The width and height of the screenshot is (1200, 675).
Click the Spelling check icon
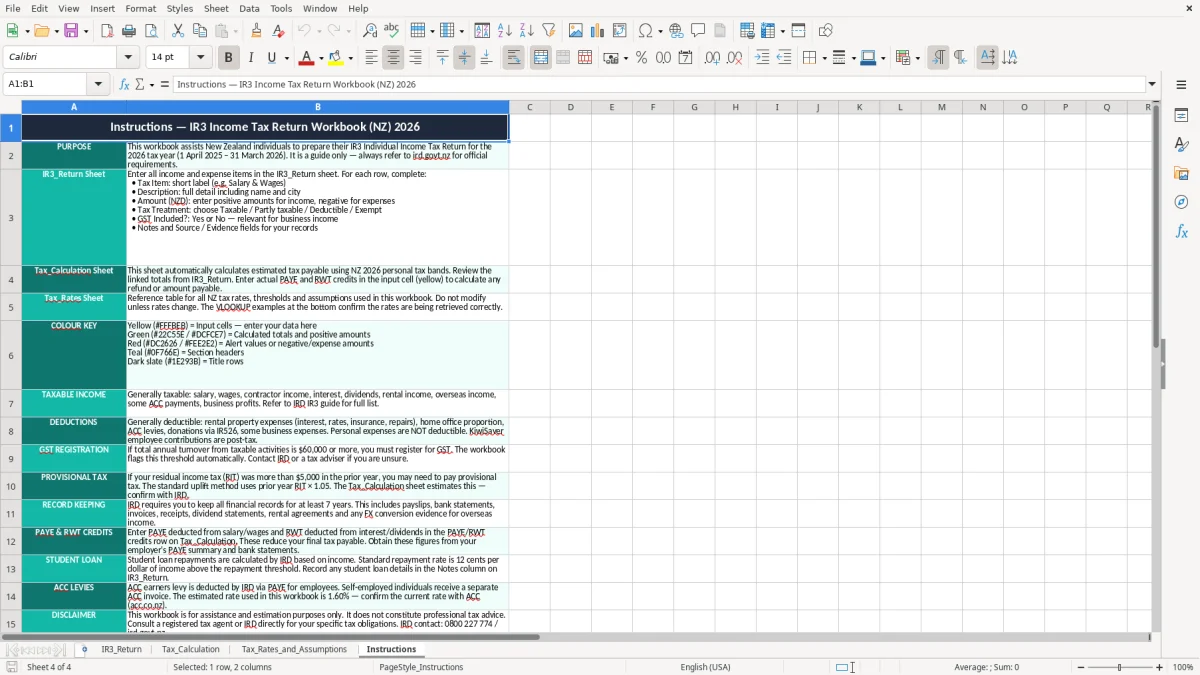coord(392,31)
